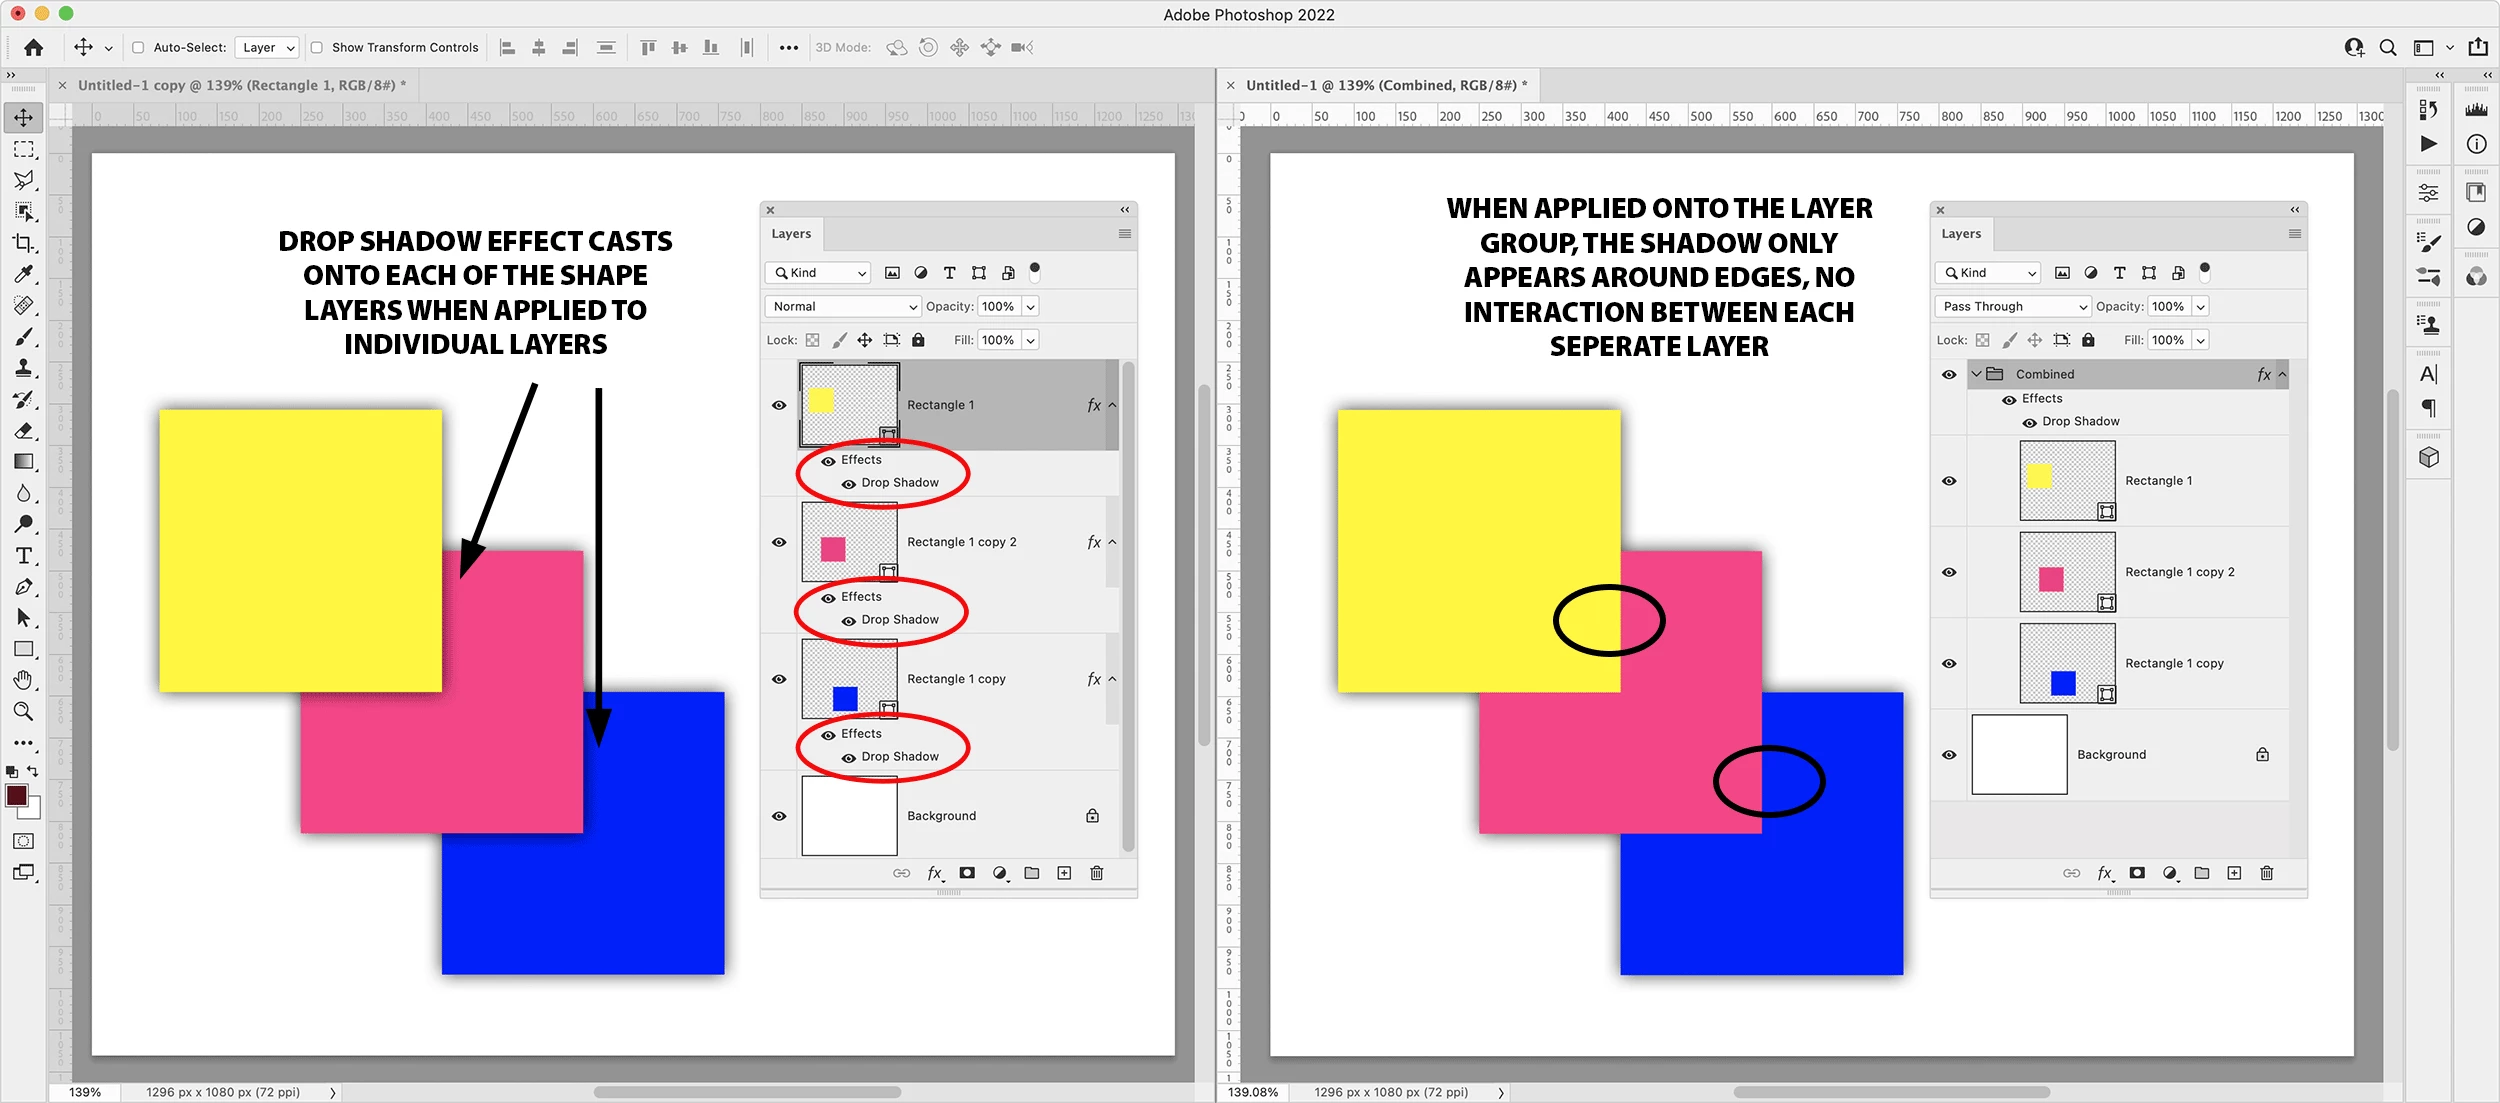Hide the Combined group layer visibility
2500x1103 pixels.
[1949, 374]
